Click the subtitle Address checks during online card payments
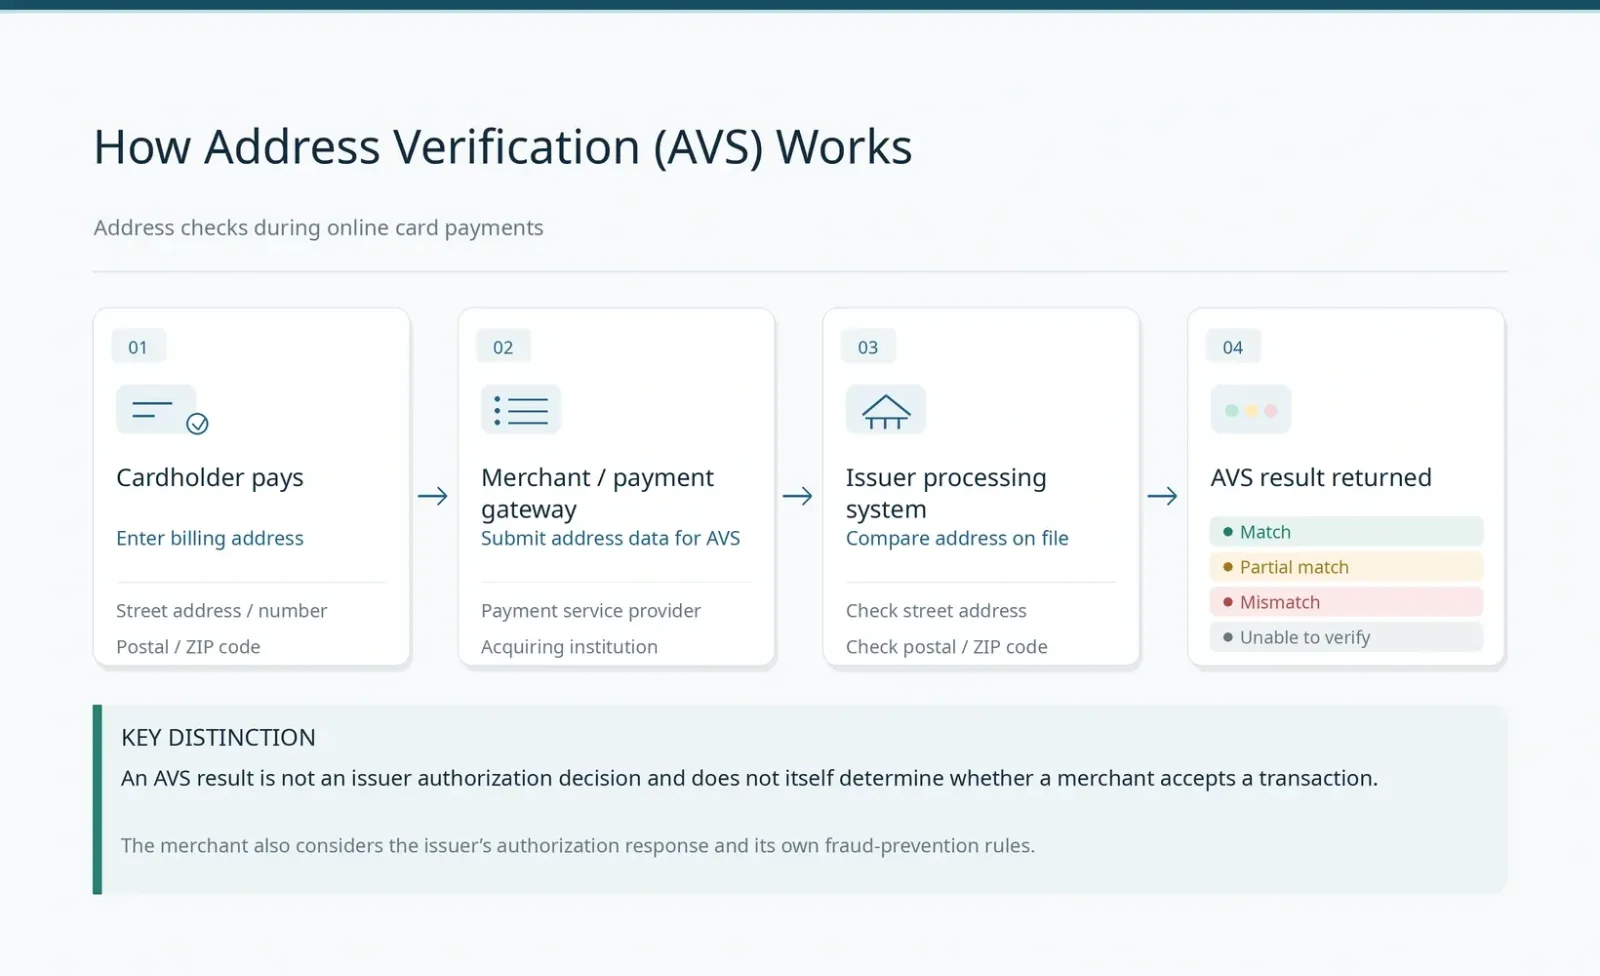The image size is (1600, 976). click(x=319, y=228)
